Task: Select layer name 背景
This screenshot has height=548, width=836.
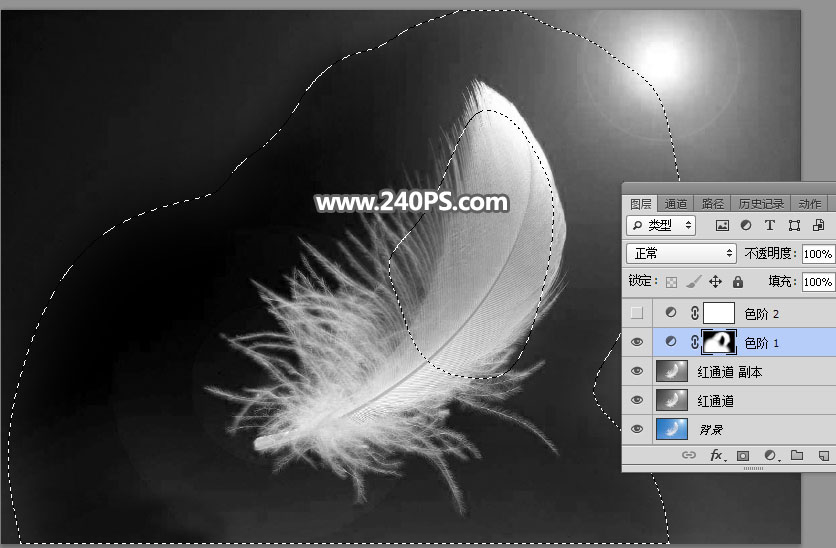Action: 711,430
